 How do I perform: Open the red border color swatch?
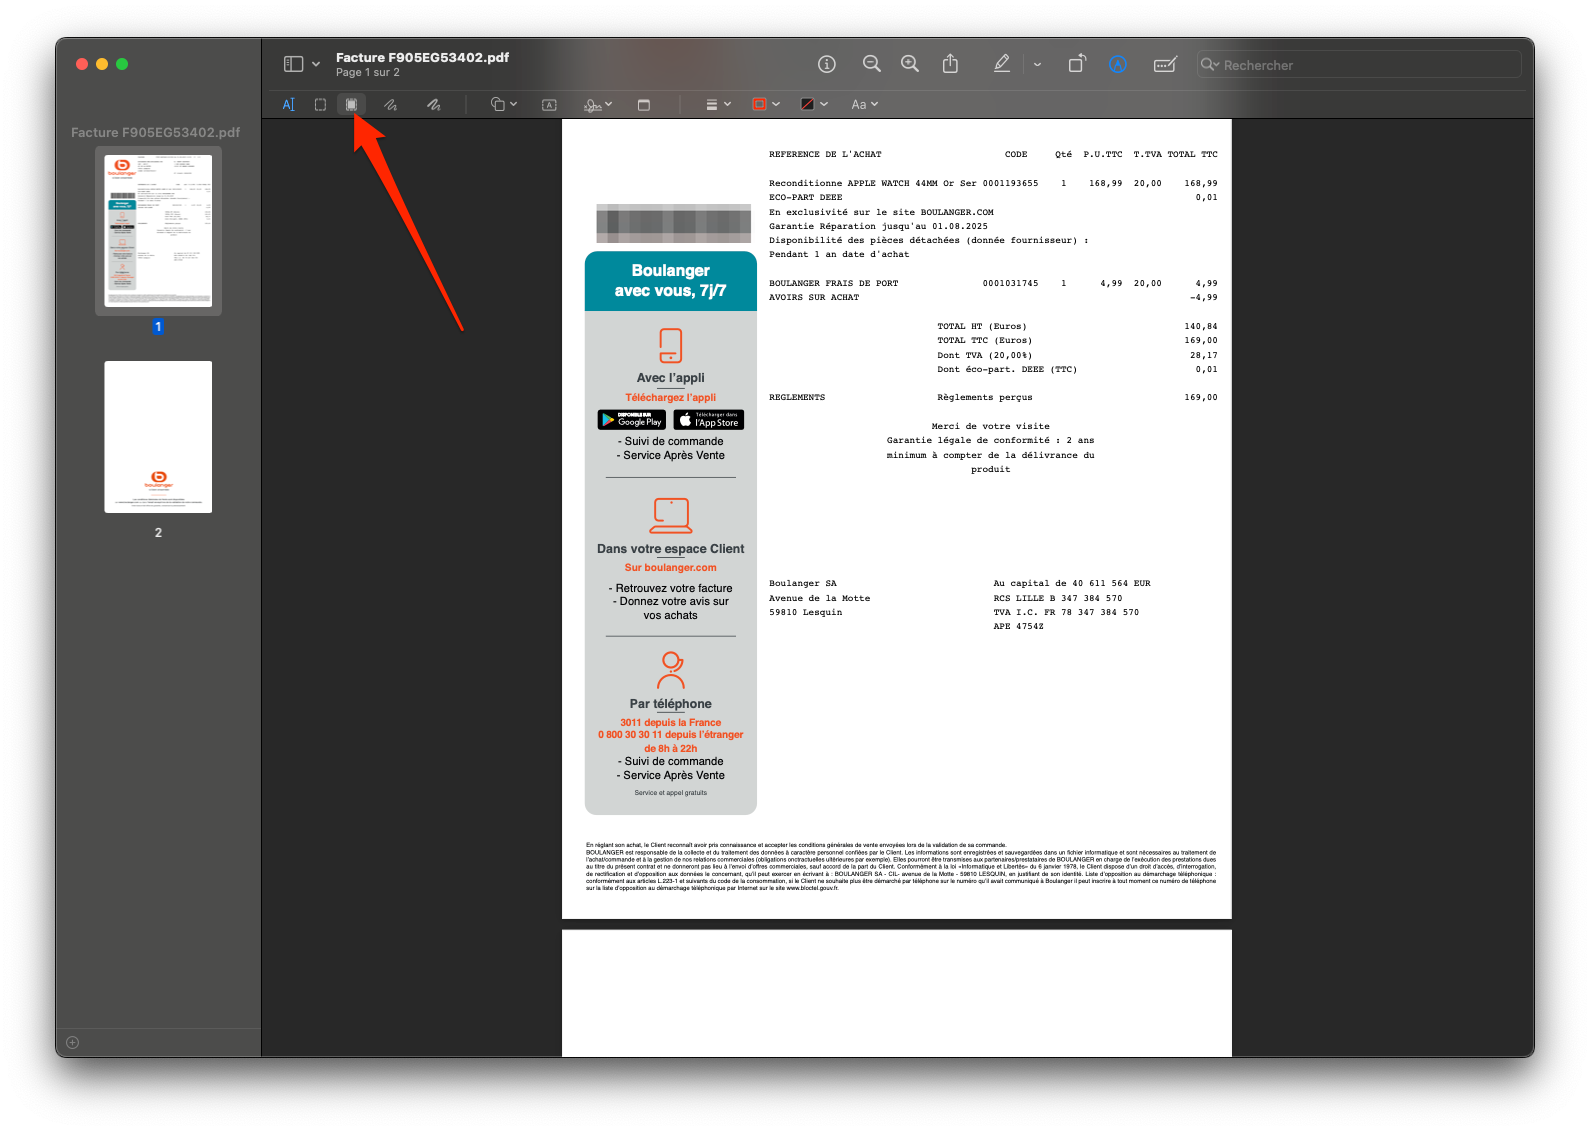(x=759, y=104)
